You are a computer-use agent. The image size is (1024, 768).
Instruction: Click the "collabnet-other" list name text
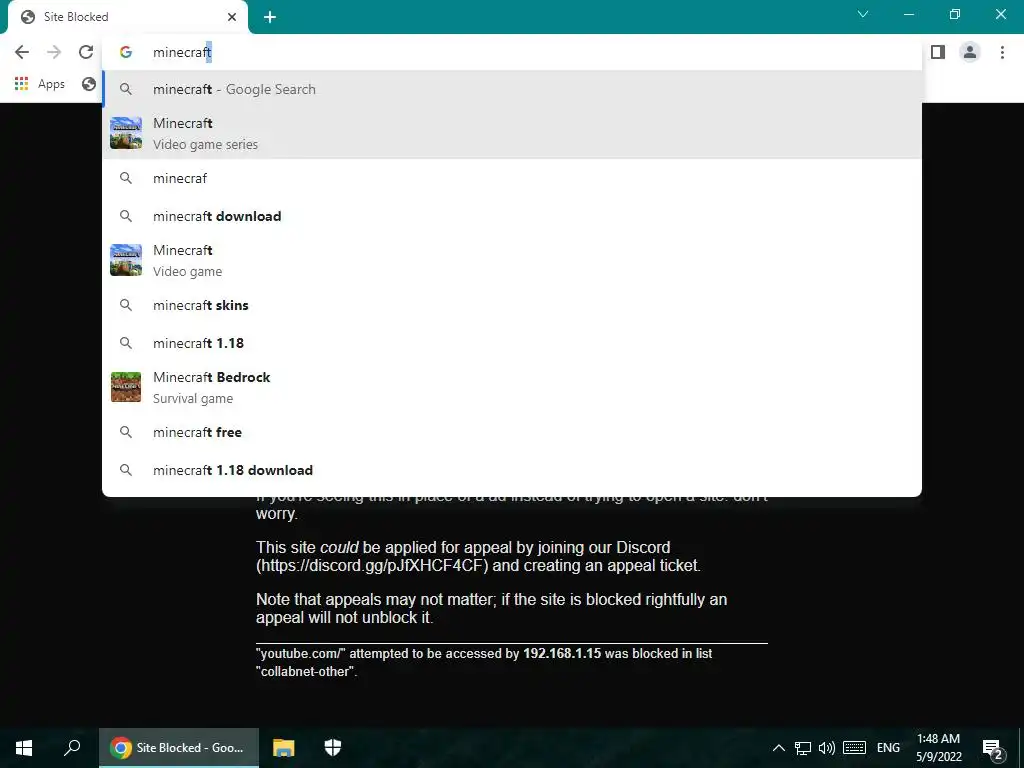pos(306,671)
